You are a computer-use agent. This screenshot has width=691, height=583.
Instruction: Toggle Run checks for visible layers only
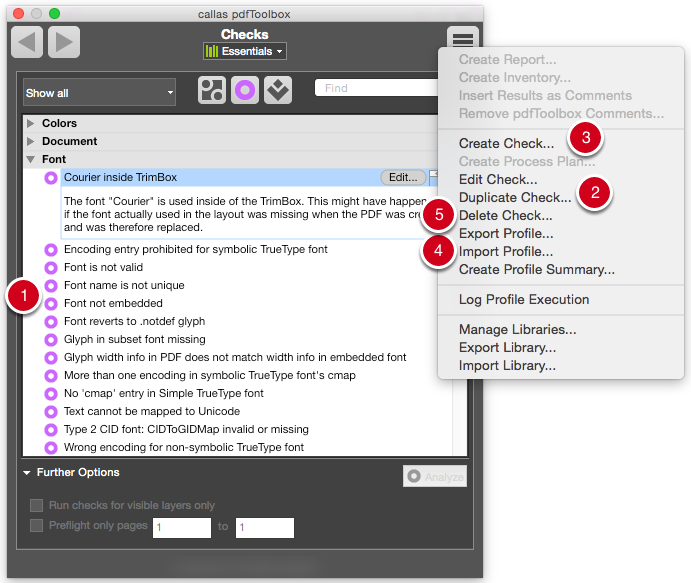[x=37, y=505]
